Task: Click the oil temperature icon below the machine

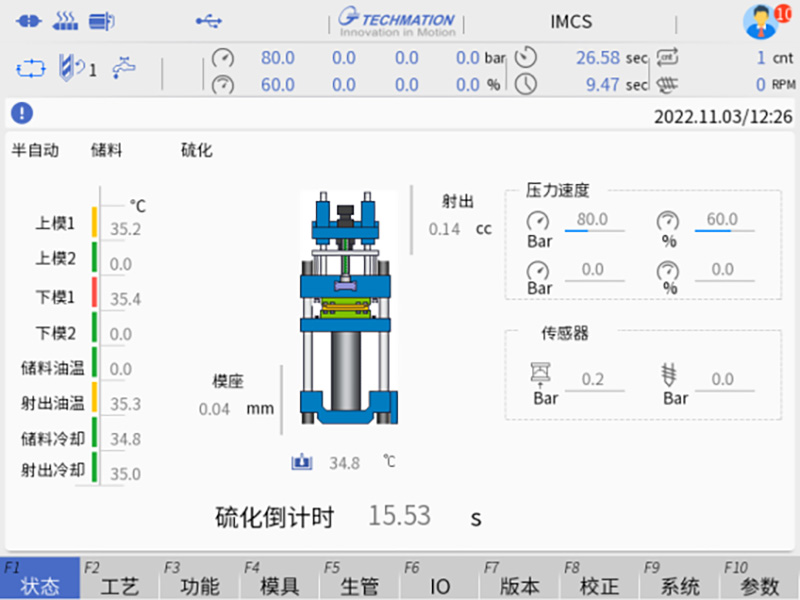Action: click(x=301, y=463)
